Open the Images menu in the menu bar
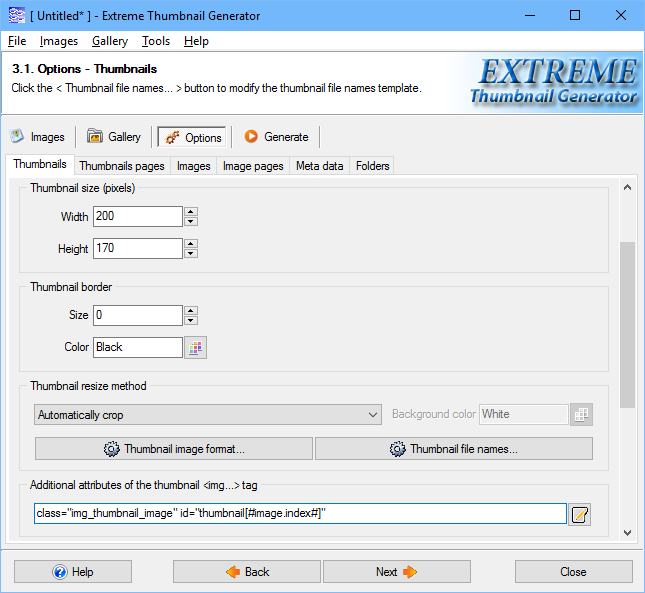Image resolution: width=645 pixels, height=593 pixels. (x=59, y=41)
